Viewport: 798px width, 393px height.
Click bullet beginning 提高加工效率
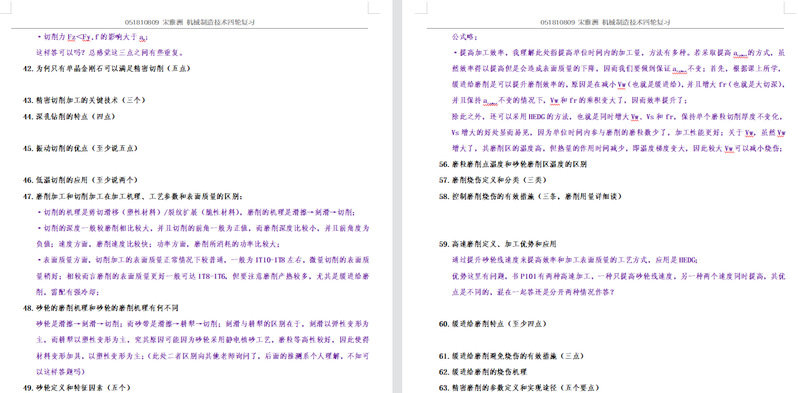(x=618, y=52)
